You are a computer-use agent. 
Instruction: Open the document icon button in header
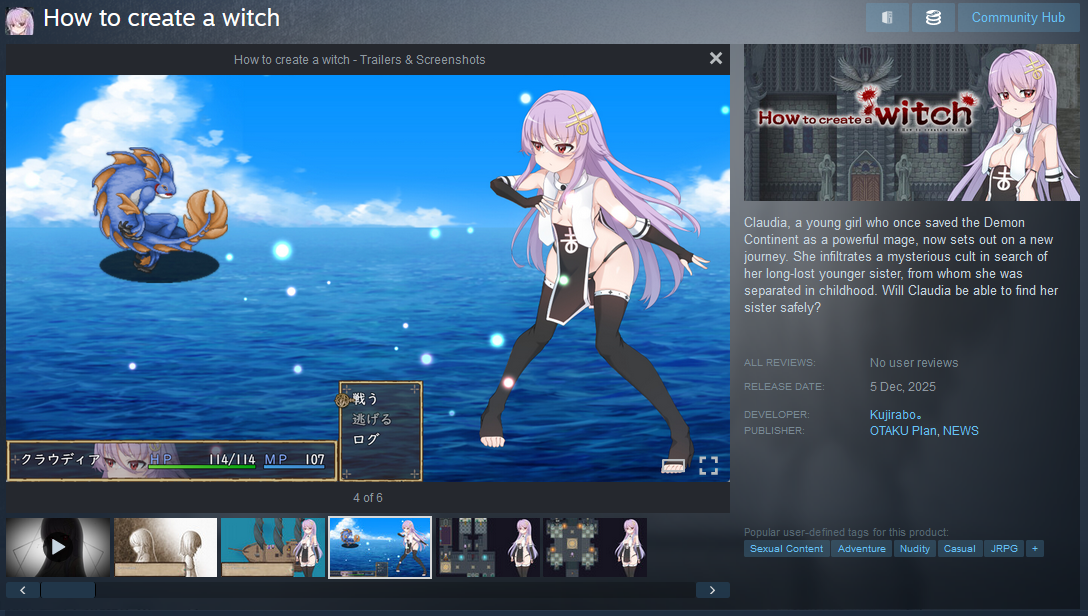coord(887,17)
